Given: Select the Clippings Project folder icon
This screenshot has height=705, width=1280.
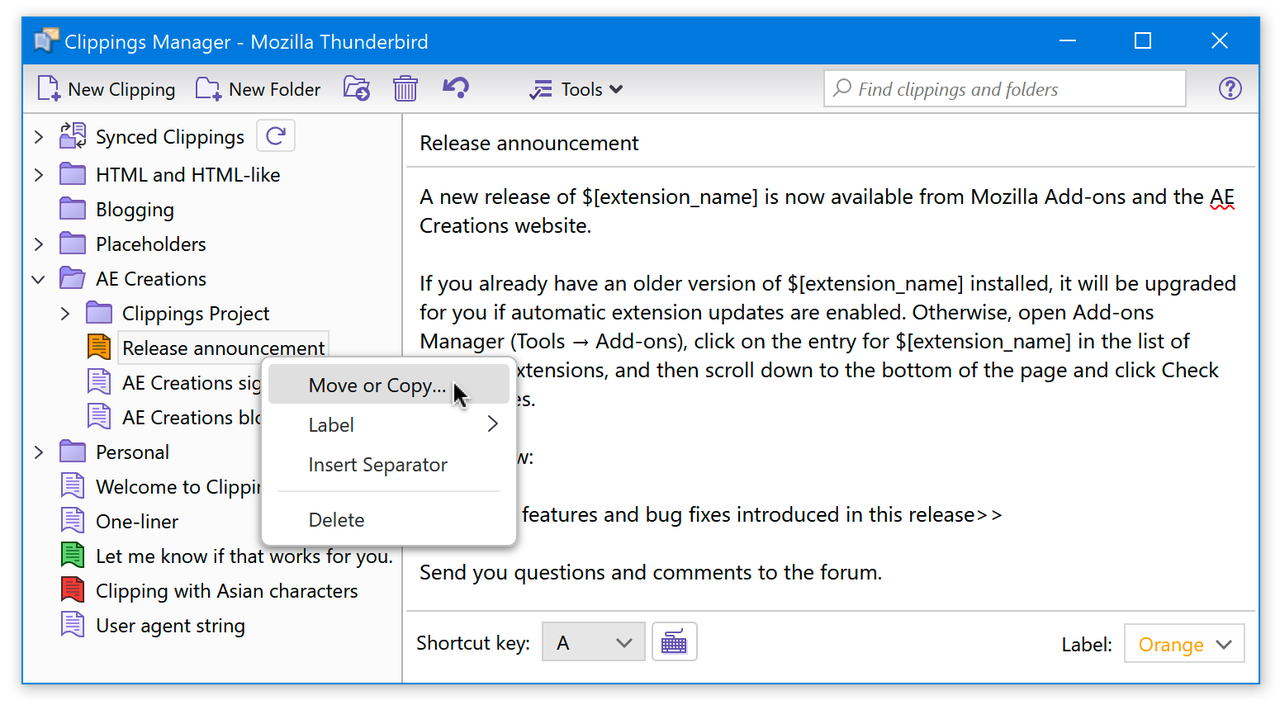Looking at the screenshot, I should tap(99, 313).
